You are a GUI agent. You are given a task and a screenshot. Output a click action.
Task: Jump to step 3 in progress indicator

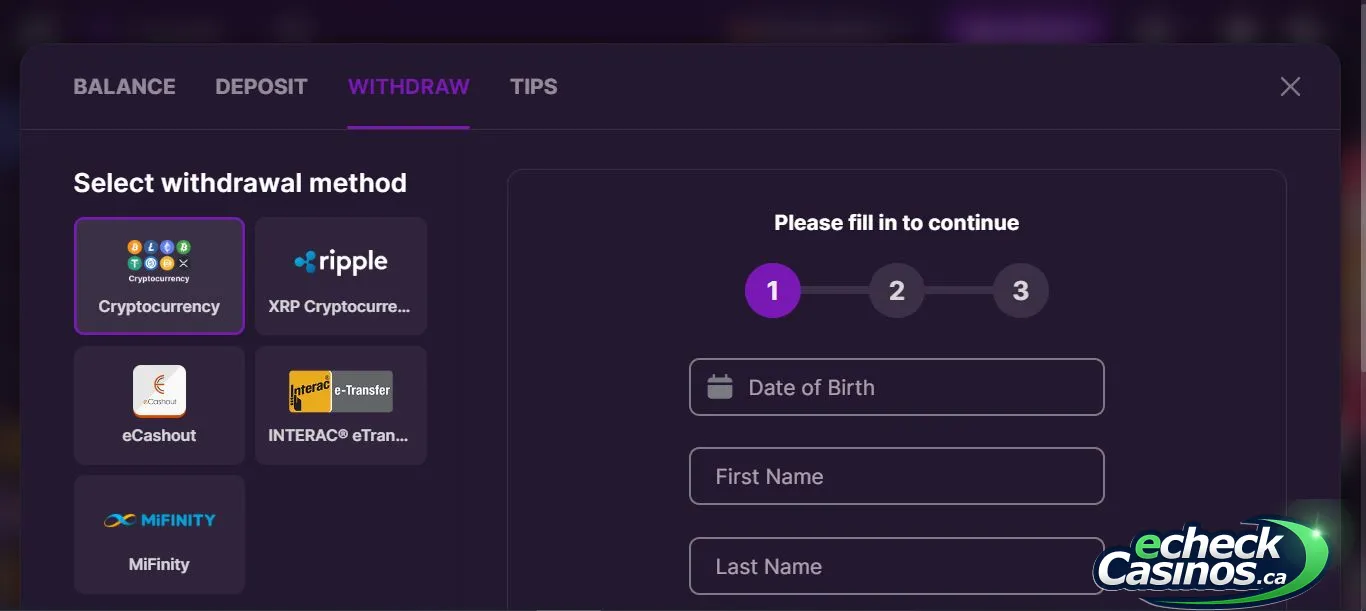(1020, 290)
